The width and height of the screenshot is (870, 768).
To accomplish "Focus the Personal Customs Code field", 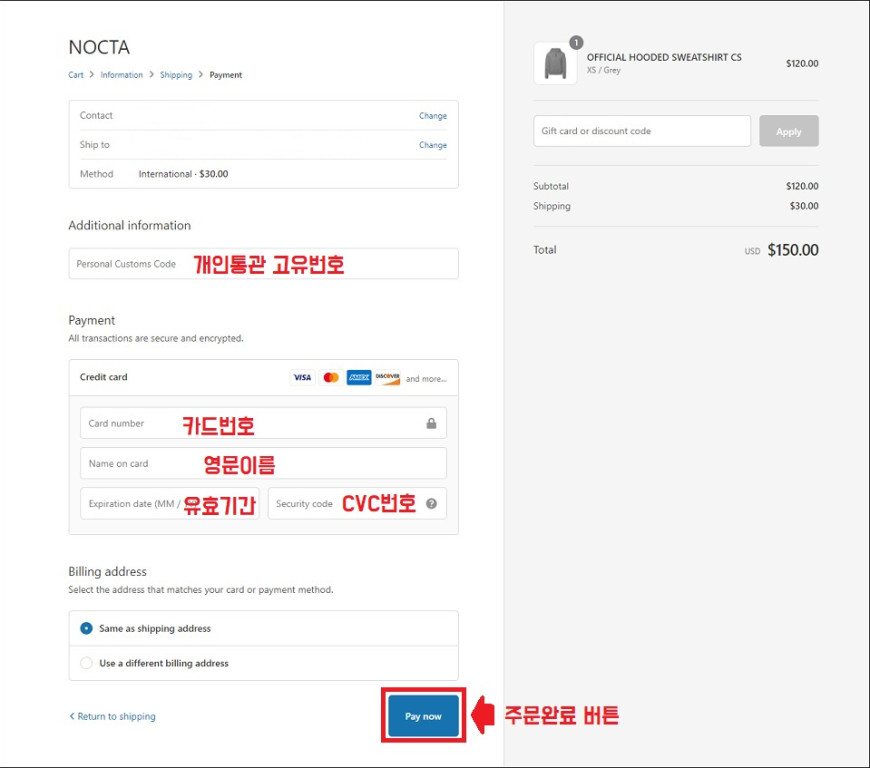I will point(263,264).
